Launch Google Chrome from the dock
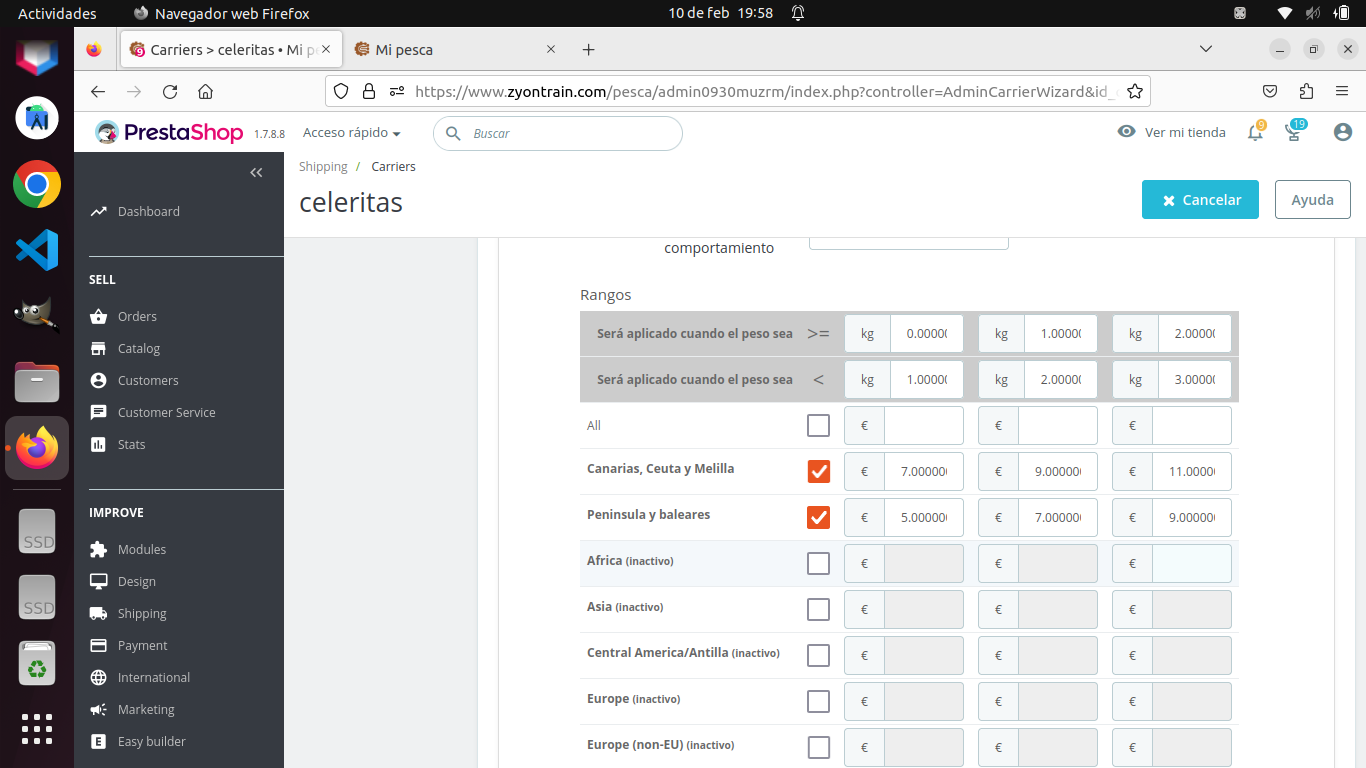Image resolution: width=1366 pixels, height=768 pixels. [37, 184]
